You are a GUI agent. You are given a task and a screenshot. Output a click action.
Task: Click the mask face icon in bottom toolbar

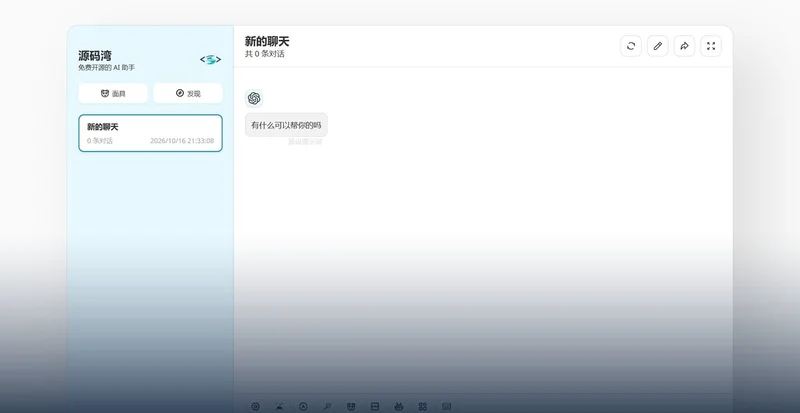tap(351, 406)
